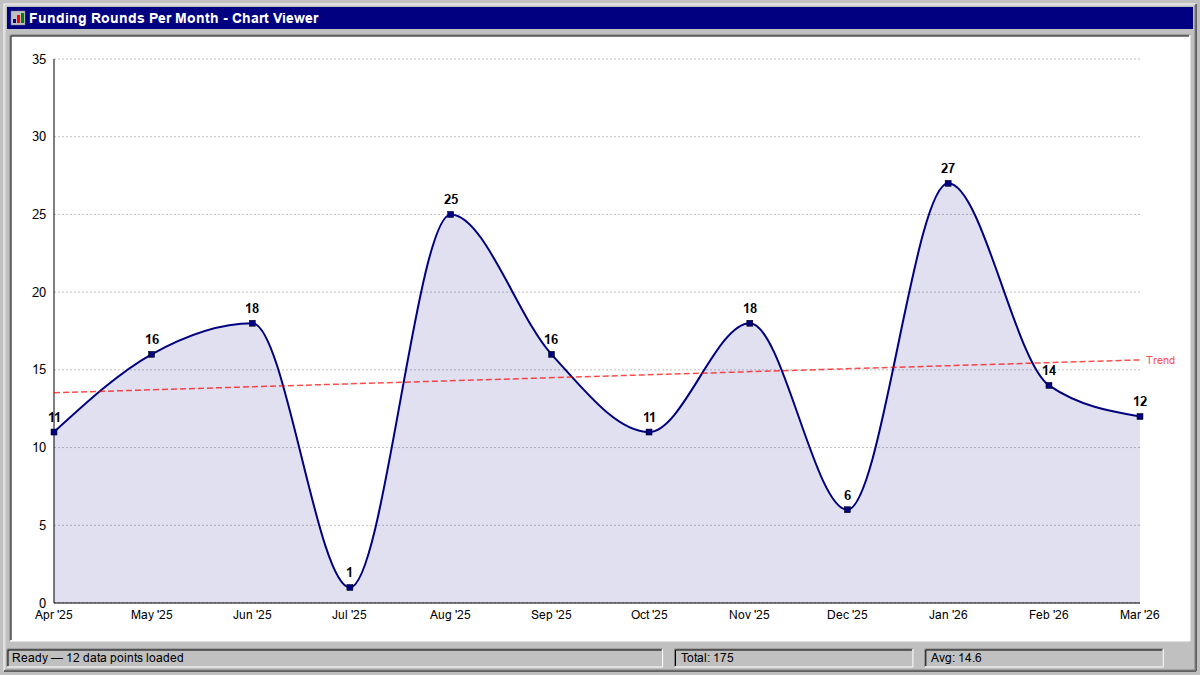Image resolution: width=1200 pixels, height=675 pixels.
Task: Select the Sep '25 data point marker
Action: tap(551, 354)
